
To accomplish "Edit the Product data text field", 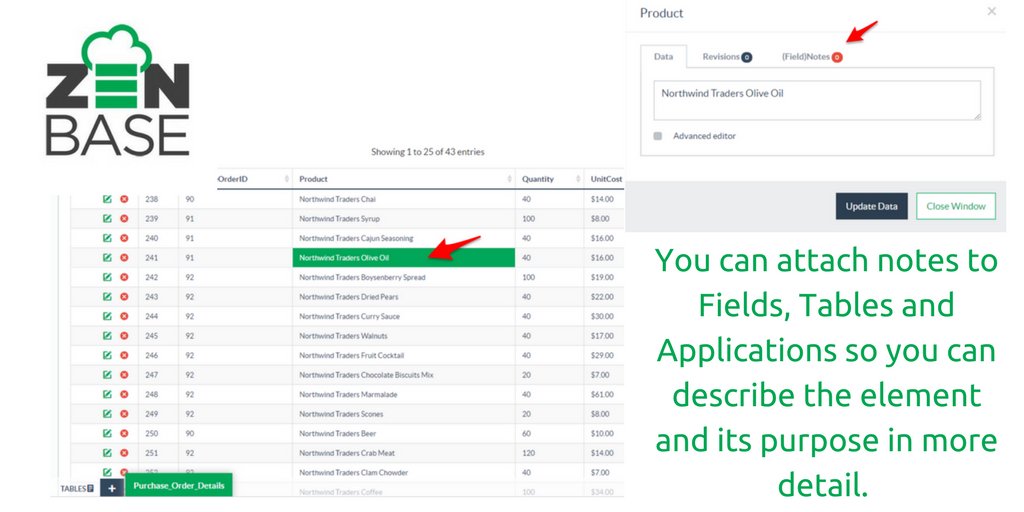I will click(x=817, y=101).
